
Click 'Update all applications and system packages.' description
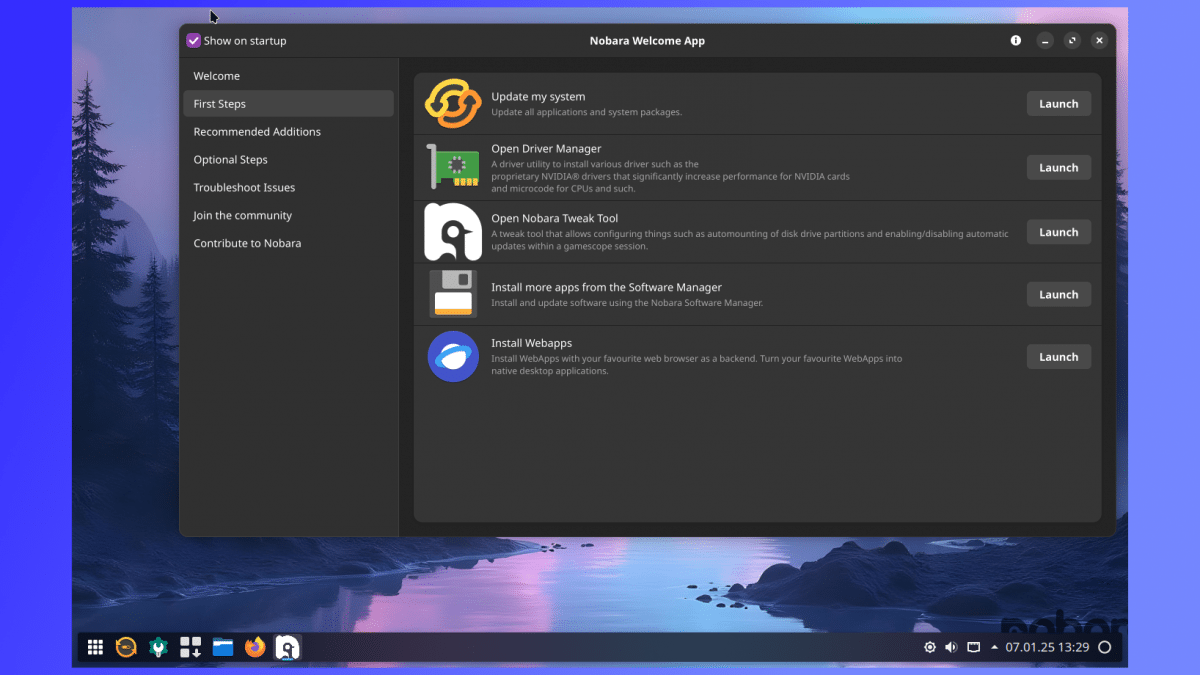(586, 112)
